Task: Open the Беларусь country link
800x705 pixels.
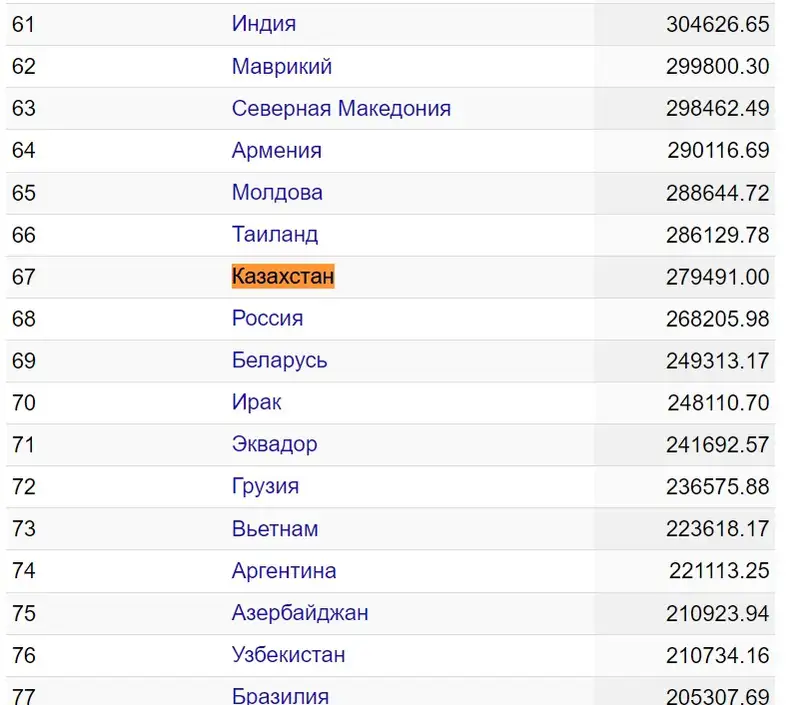Action: click(x=279, y=361)
